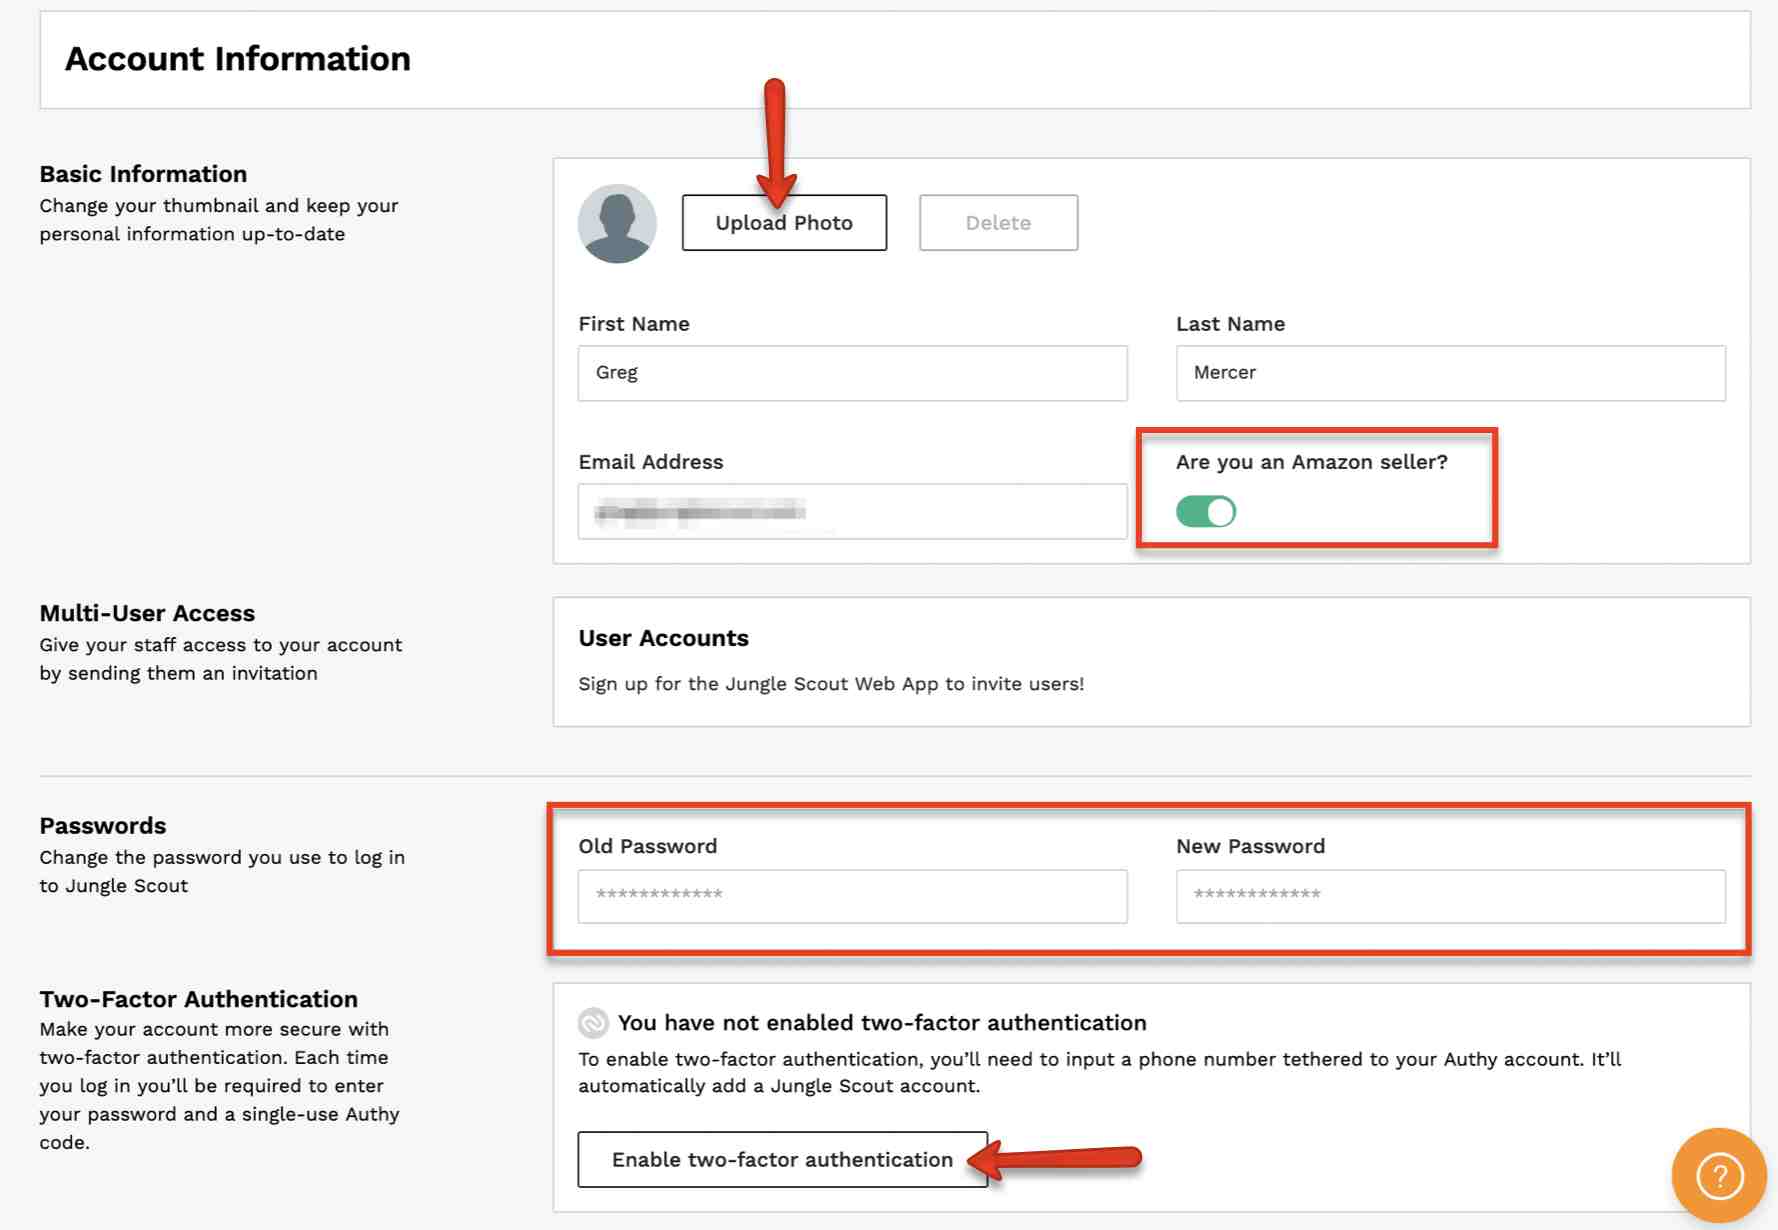Select the Basic Information section title
This screenshot has height=1230, width=1778.
click(143, 174)
